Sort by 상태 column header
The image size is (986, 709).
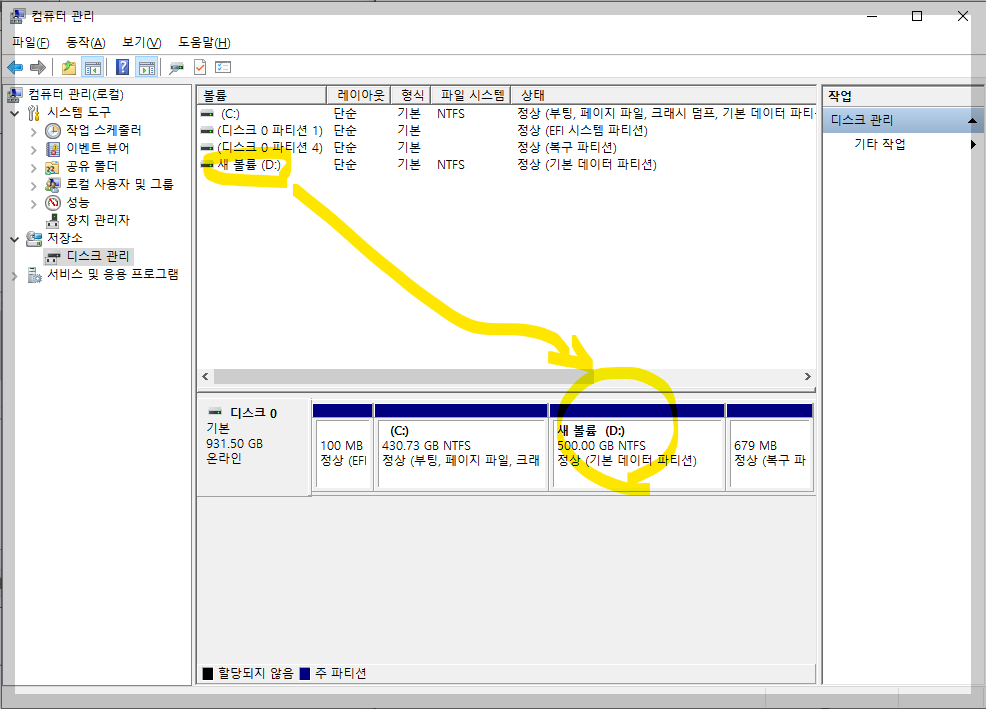(x=663, y=95)
